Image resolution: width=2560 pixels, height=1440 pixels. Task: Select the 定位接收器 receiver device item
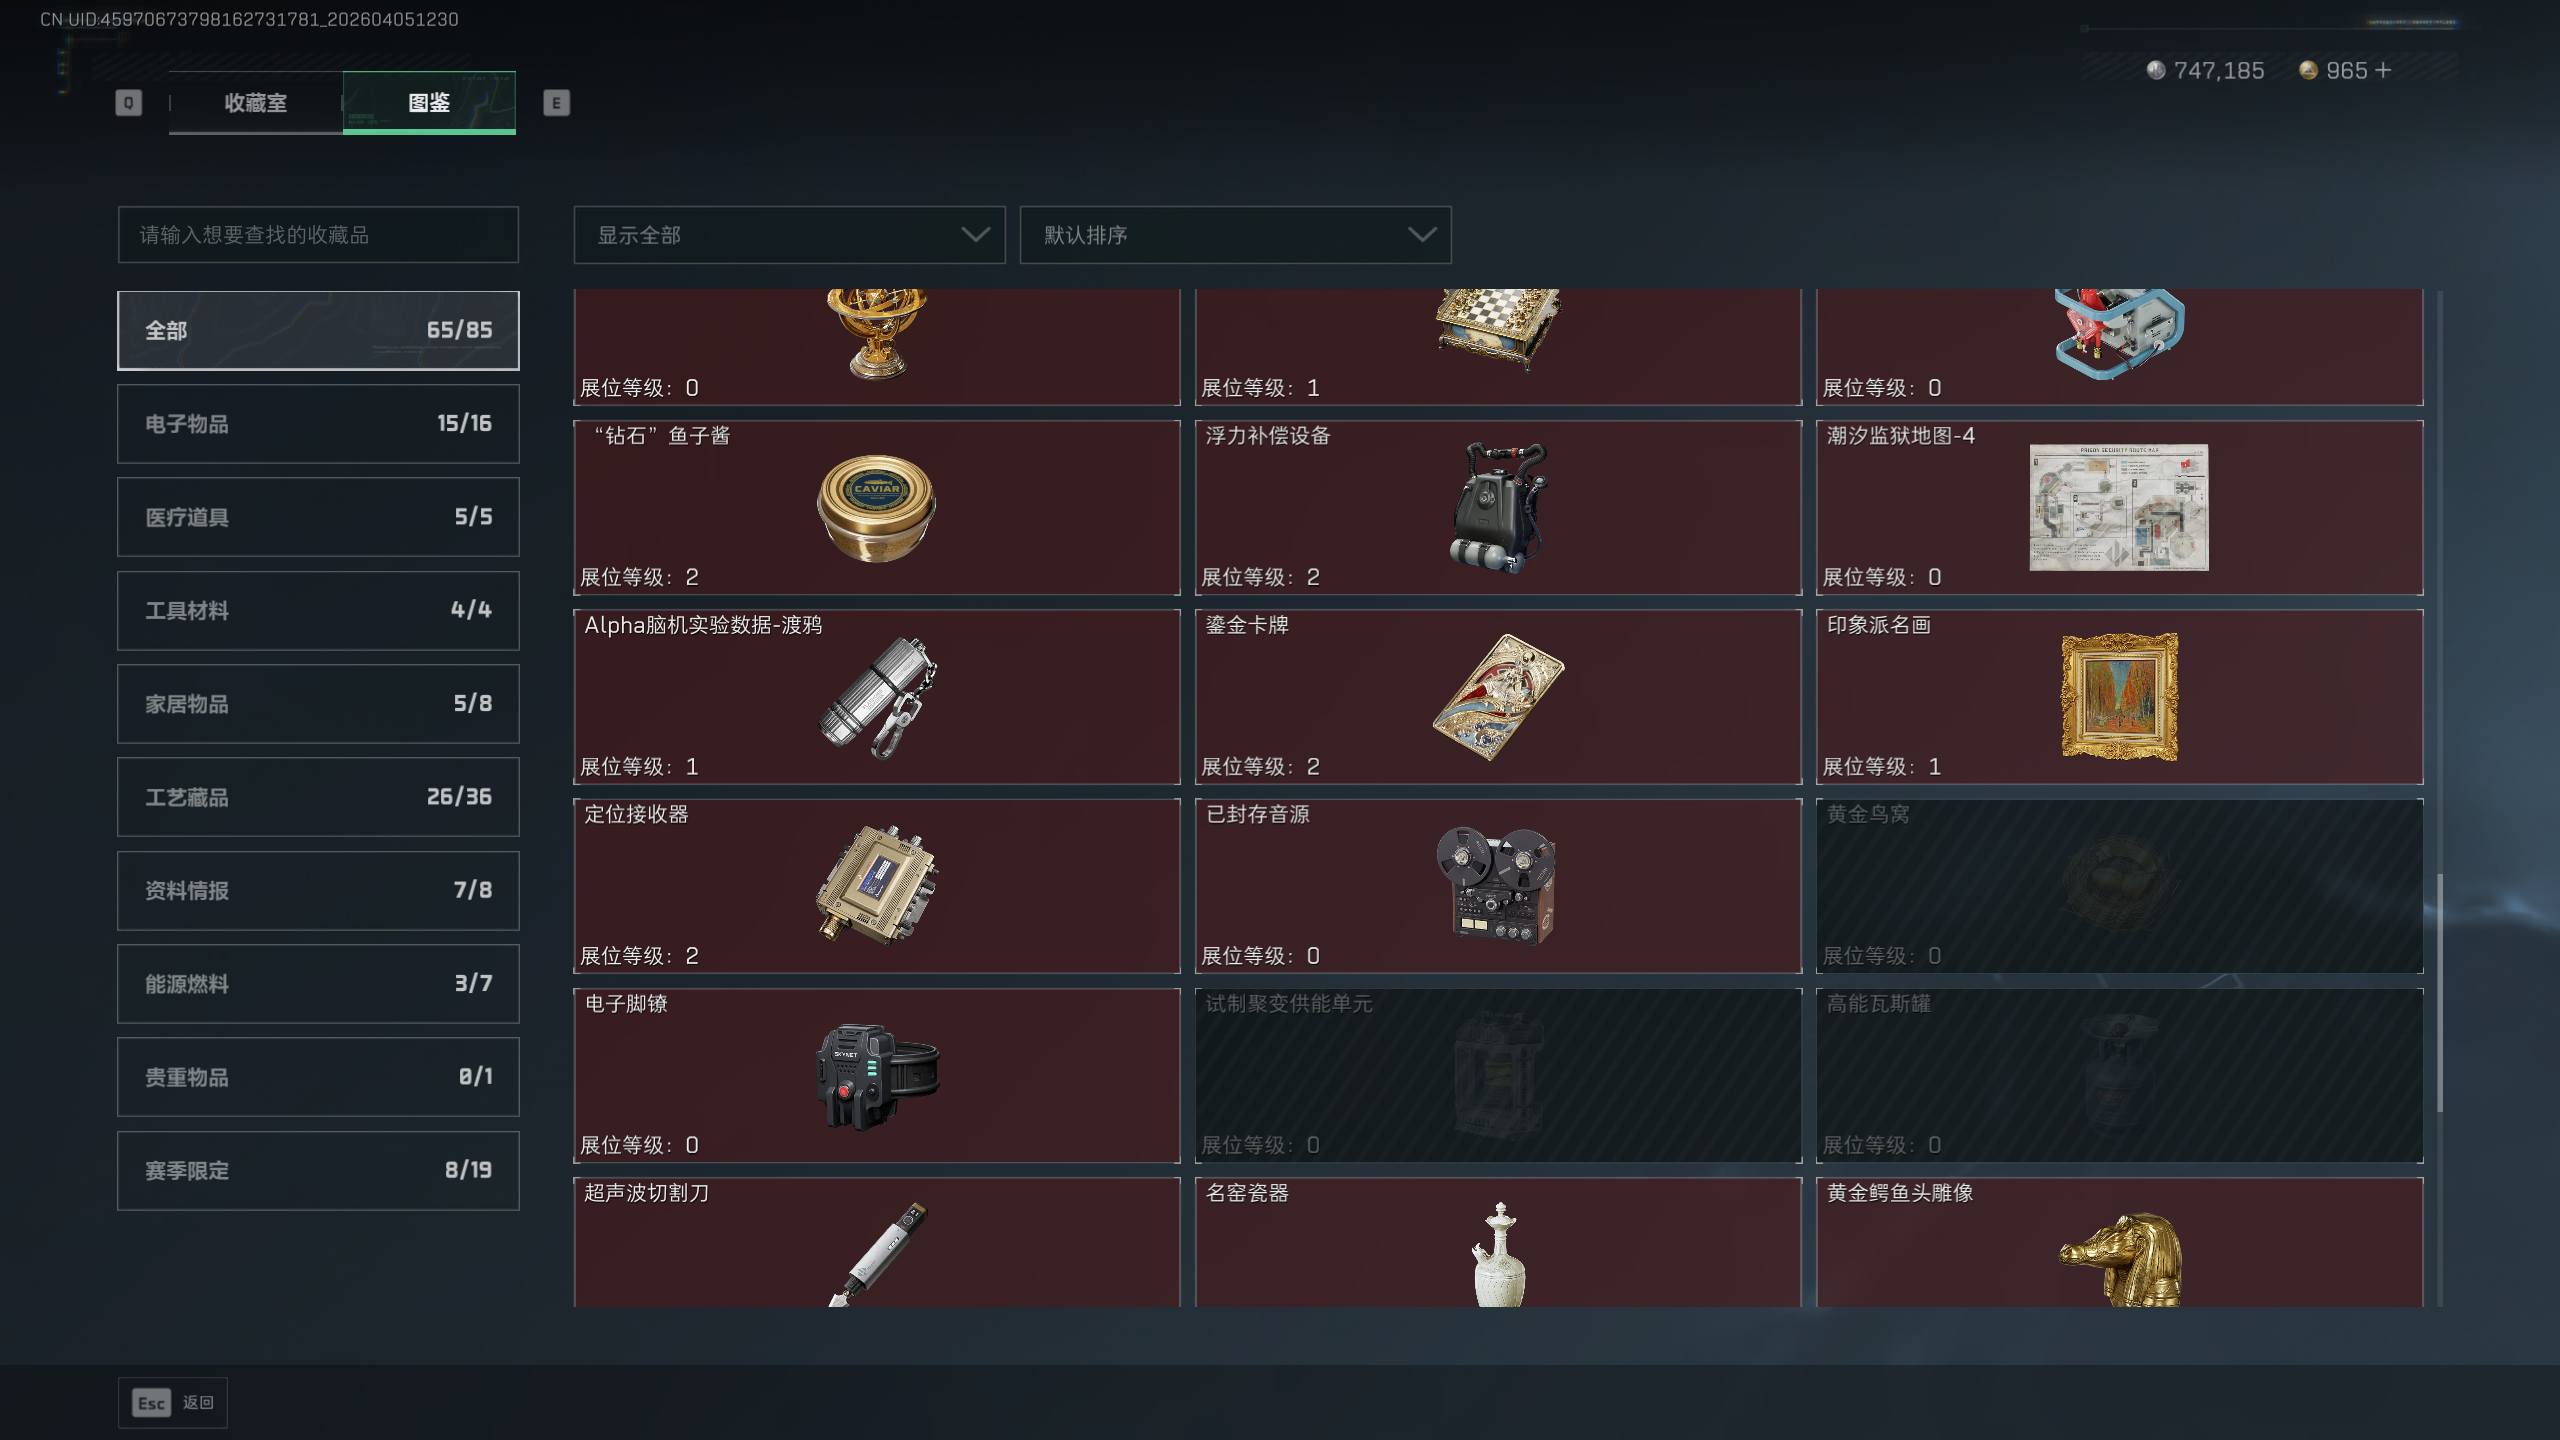click(x=876, y=886)
